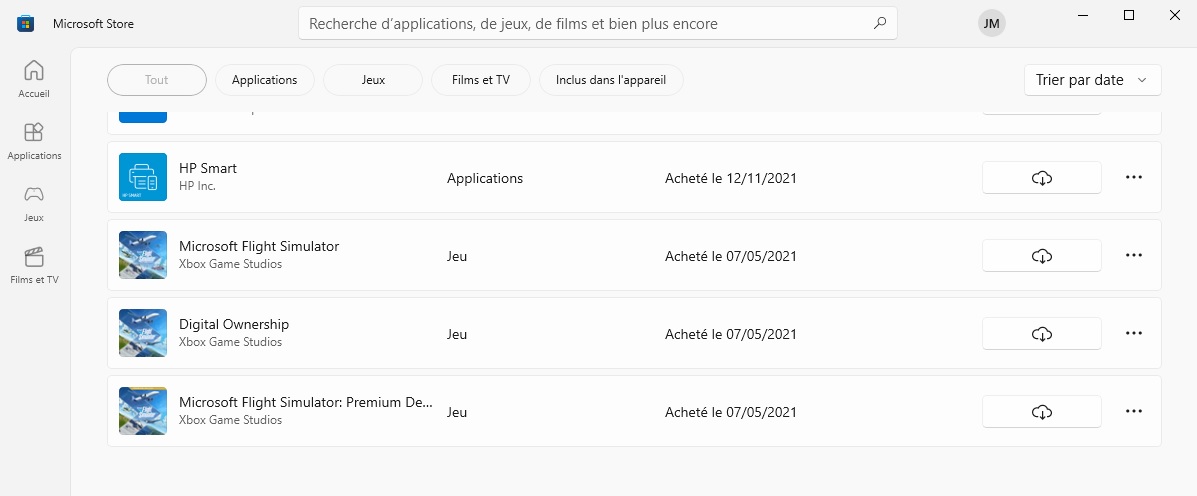Open the Accueil home page
Image resolution: width=1197 pixels, height=496 pixels.
tap(34, 79)
